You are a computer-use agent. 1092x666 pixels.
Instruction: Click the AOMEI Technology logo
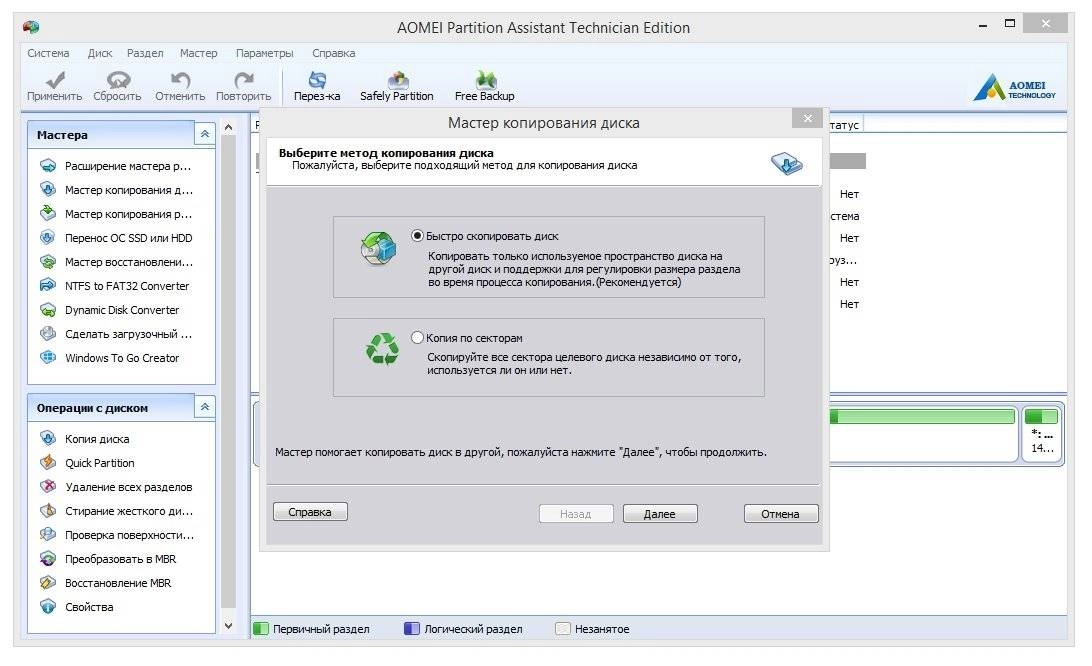[x=1014, y=88]
